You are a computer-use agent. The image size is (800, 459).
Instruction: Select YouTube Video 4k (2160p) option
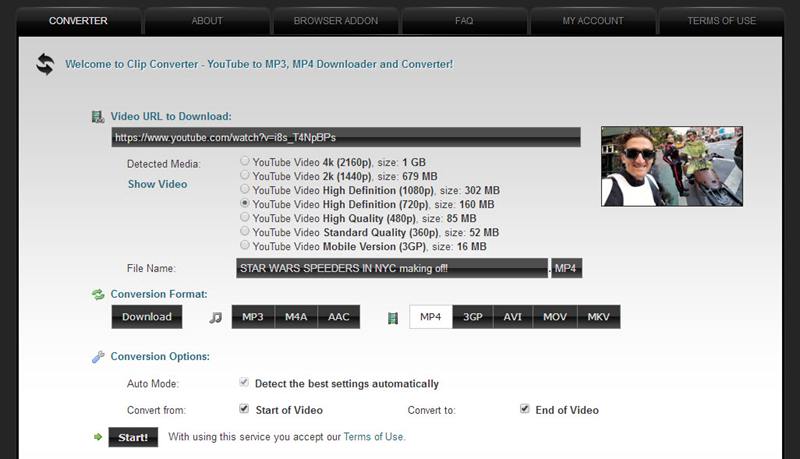click(245, 161)
